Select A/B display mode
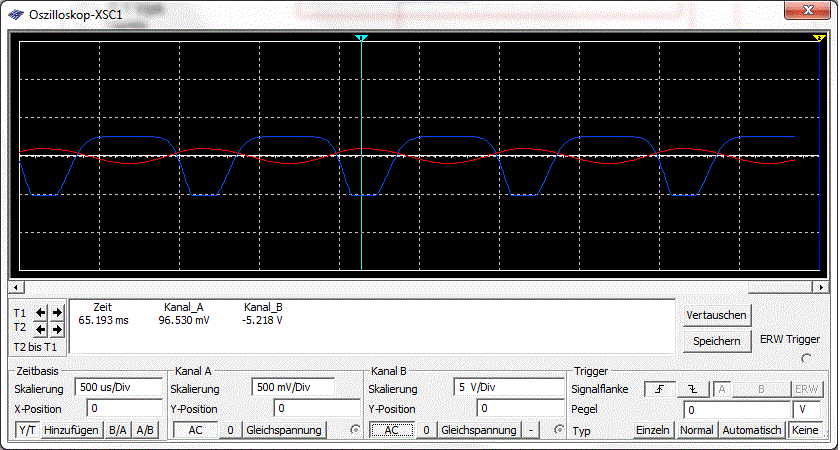This screenshot has height=450, width=840. click(145, 430)
